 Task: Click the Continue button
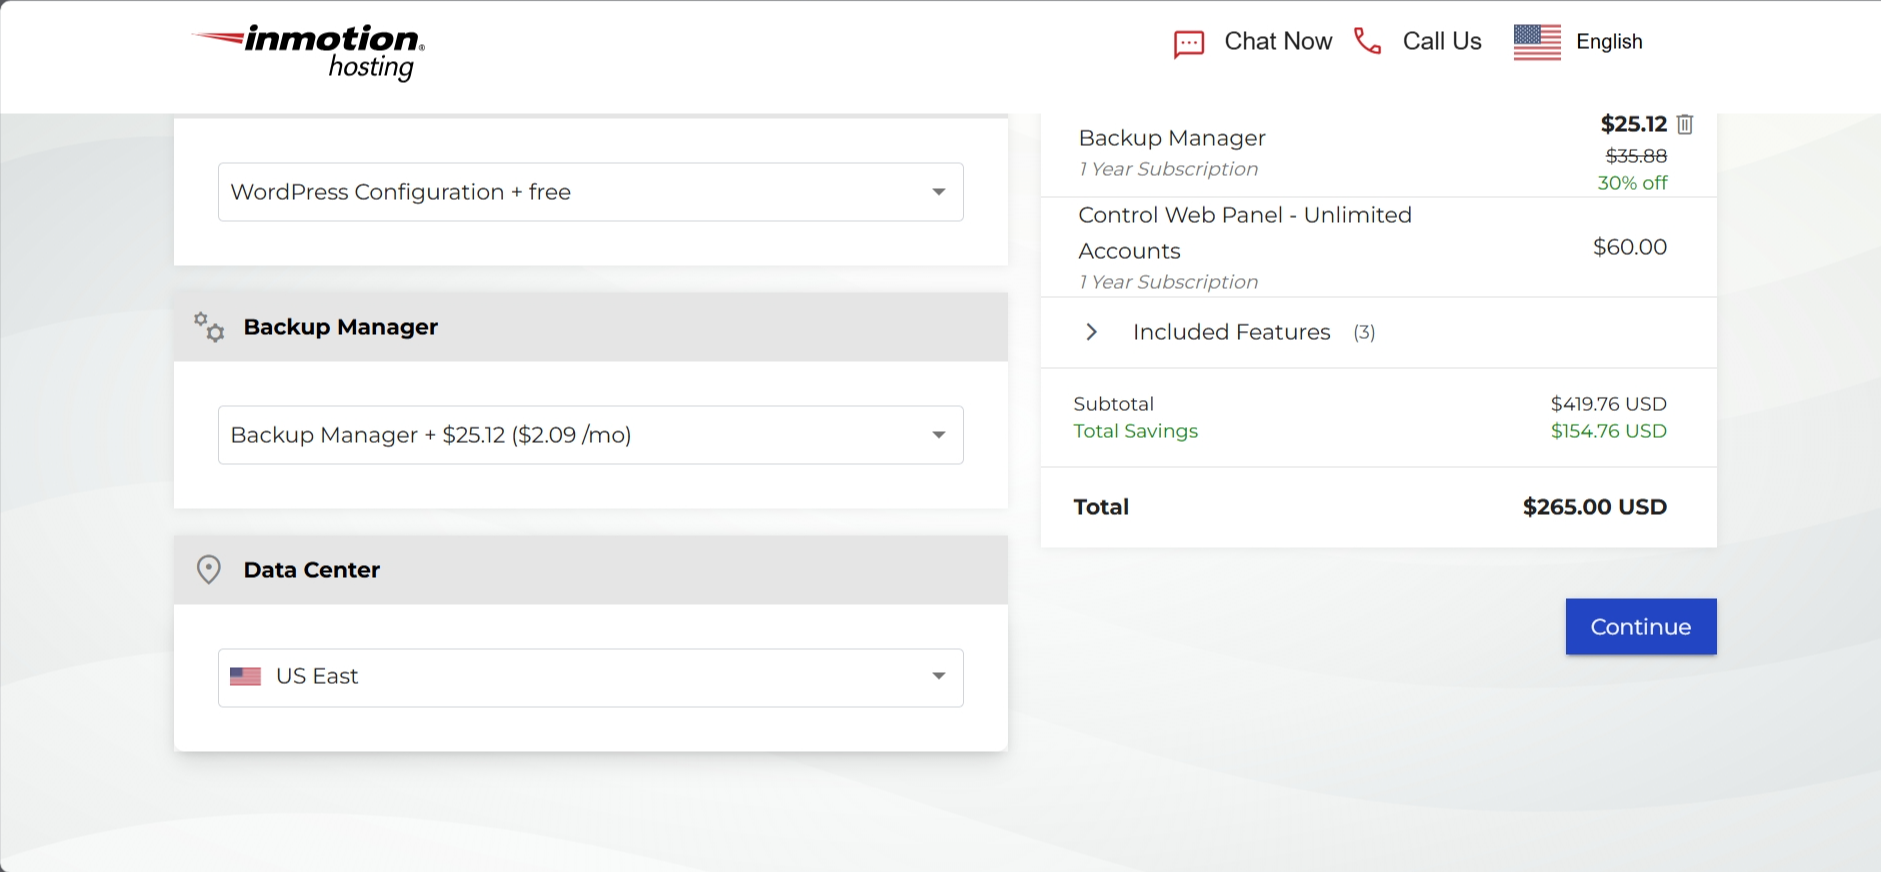(1641, 627)
